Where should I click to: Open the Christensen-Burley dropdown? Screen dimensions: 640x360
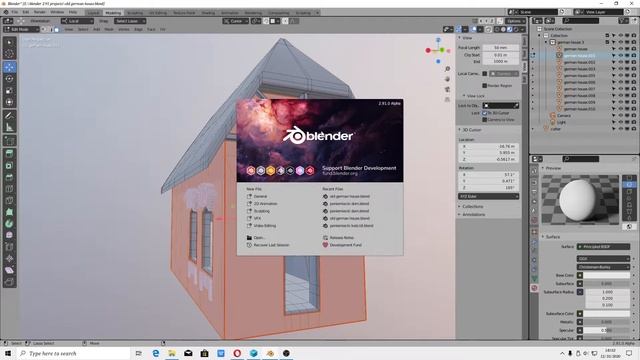coord(603,267)
